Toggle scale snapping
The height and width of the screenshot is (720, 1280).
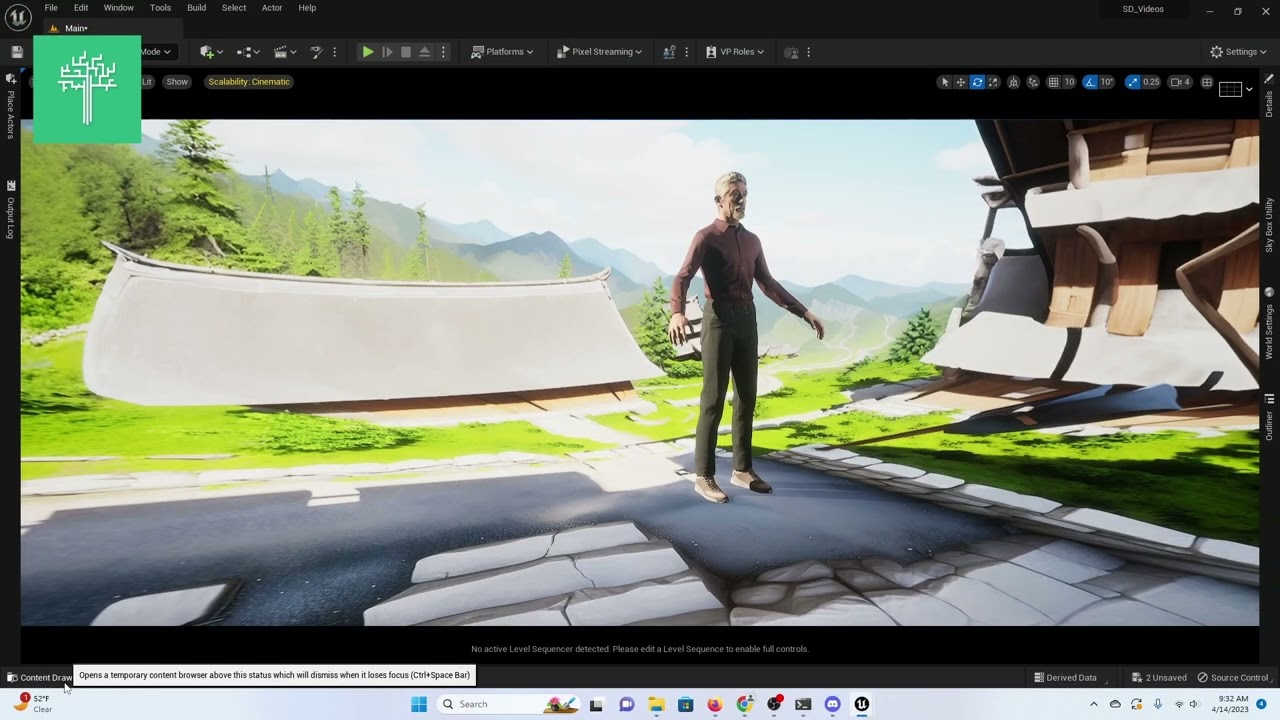1132,82
